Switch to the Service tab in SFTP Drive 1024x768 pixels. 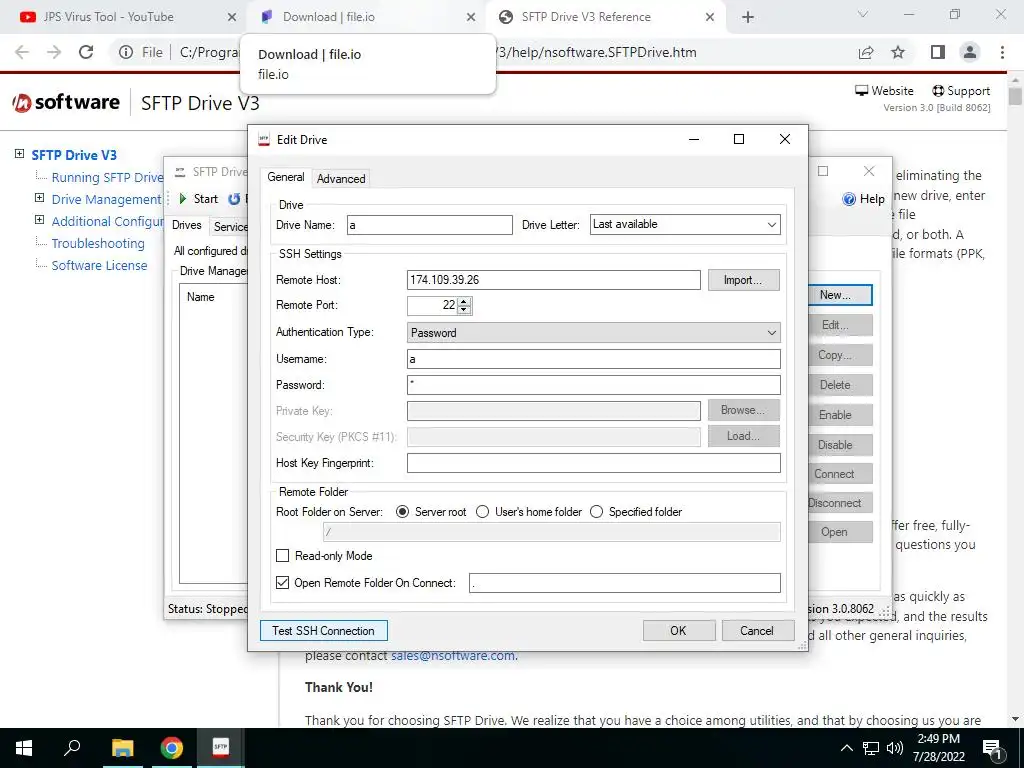click(x=230, y=227)
